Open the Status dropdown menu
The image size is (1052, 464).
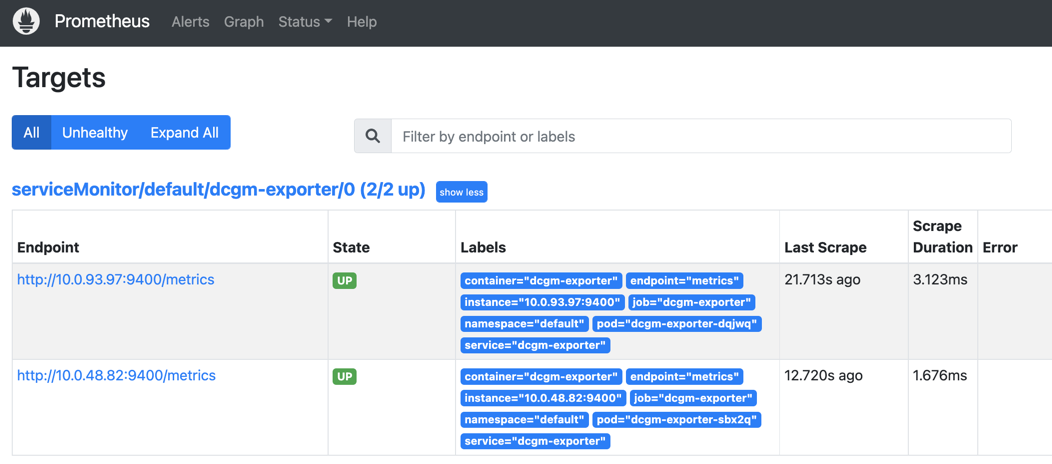click(x=305, y=21)
